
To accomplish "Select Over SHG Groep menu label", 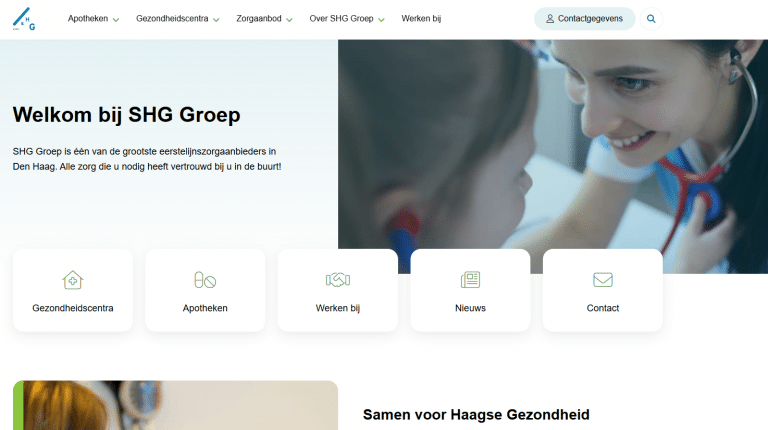I will [x=341, y=19].
